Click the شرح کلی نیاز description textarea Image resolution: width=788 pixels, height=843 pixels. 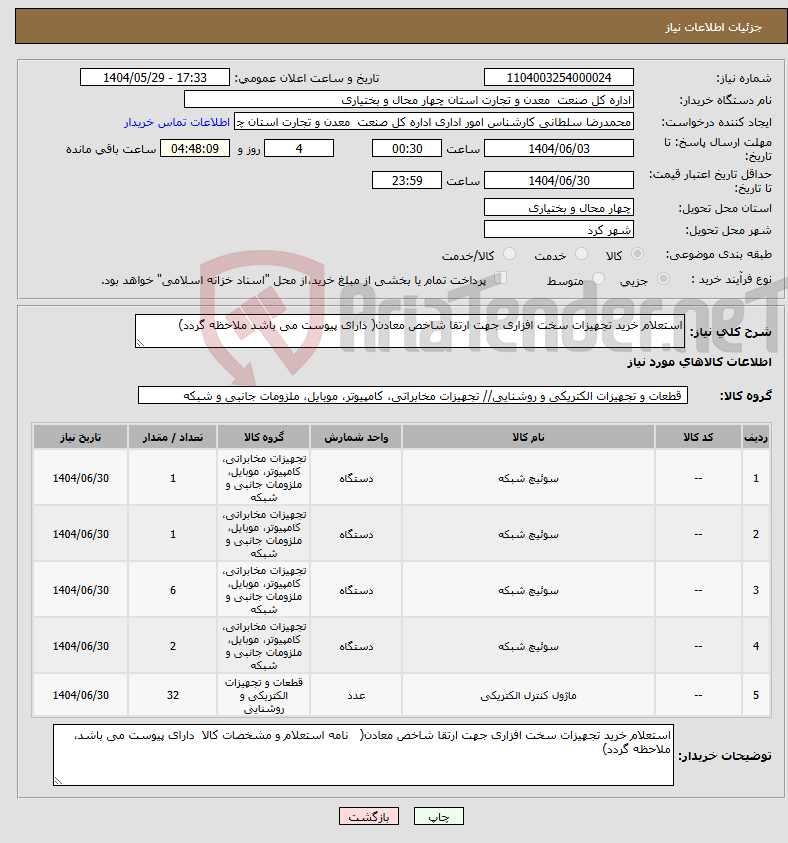point(410,331)
